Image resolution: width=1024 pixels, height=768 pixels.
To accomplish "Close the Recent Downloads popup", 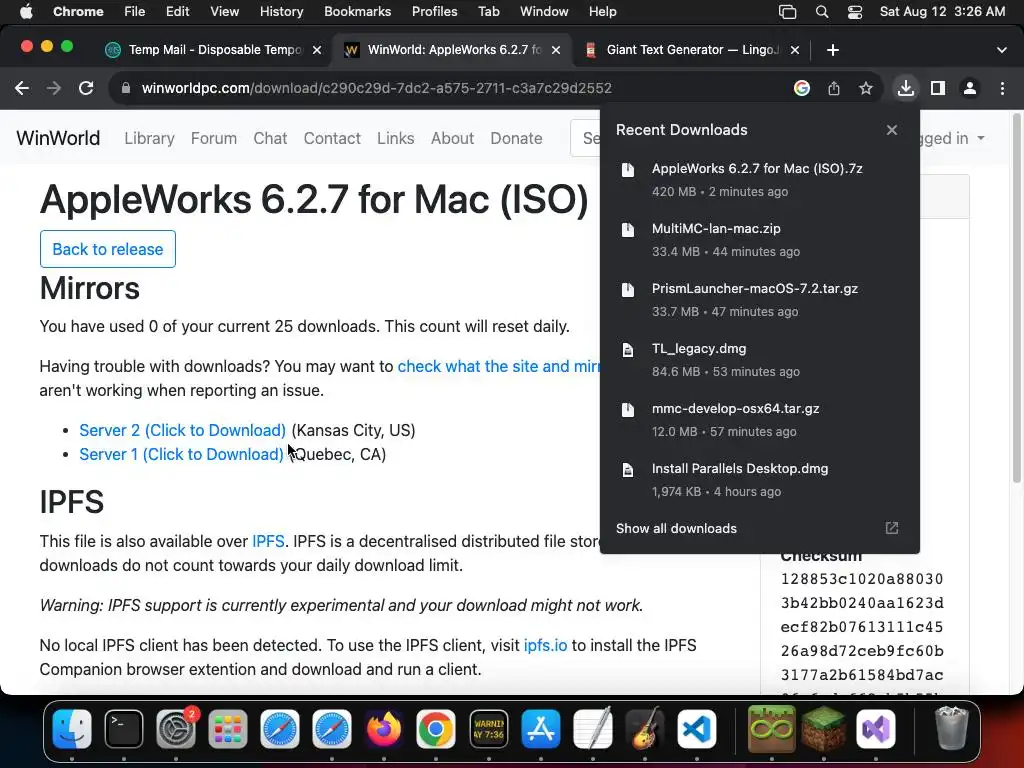I will pyautogui.click(x=892, y=130).
